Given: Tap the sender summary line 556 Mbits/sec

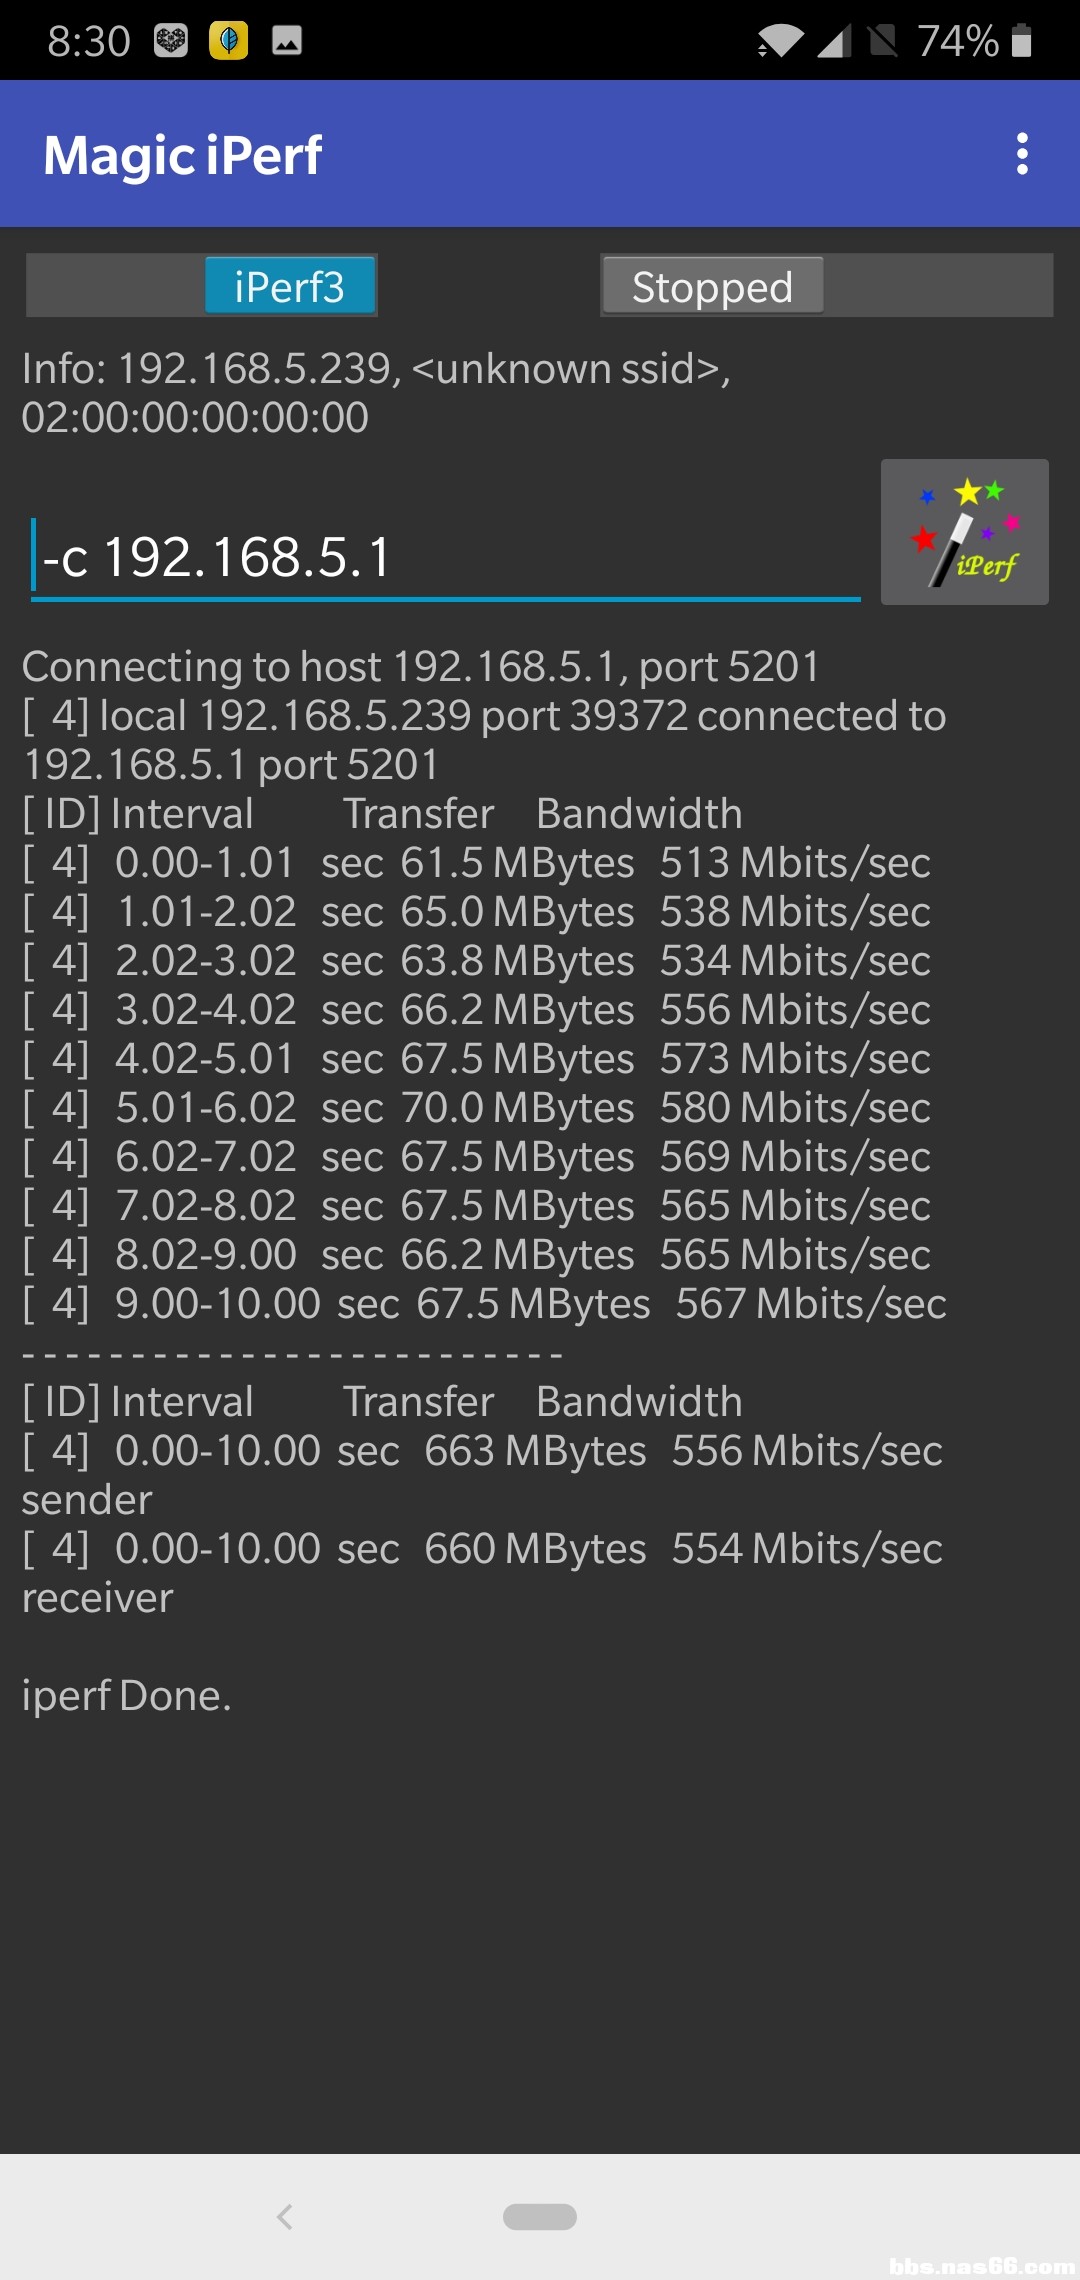Looking at the screenshot, I should (482, 1451).
